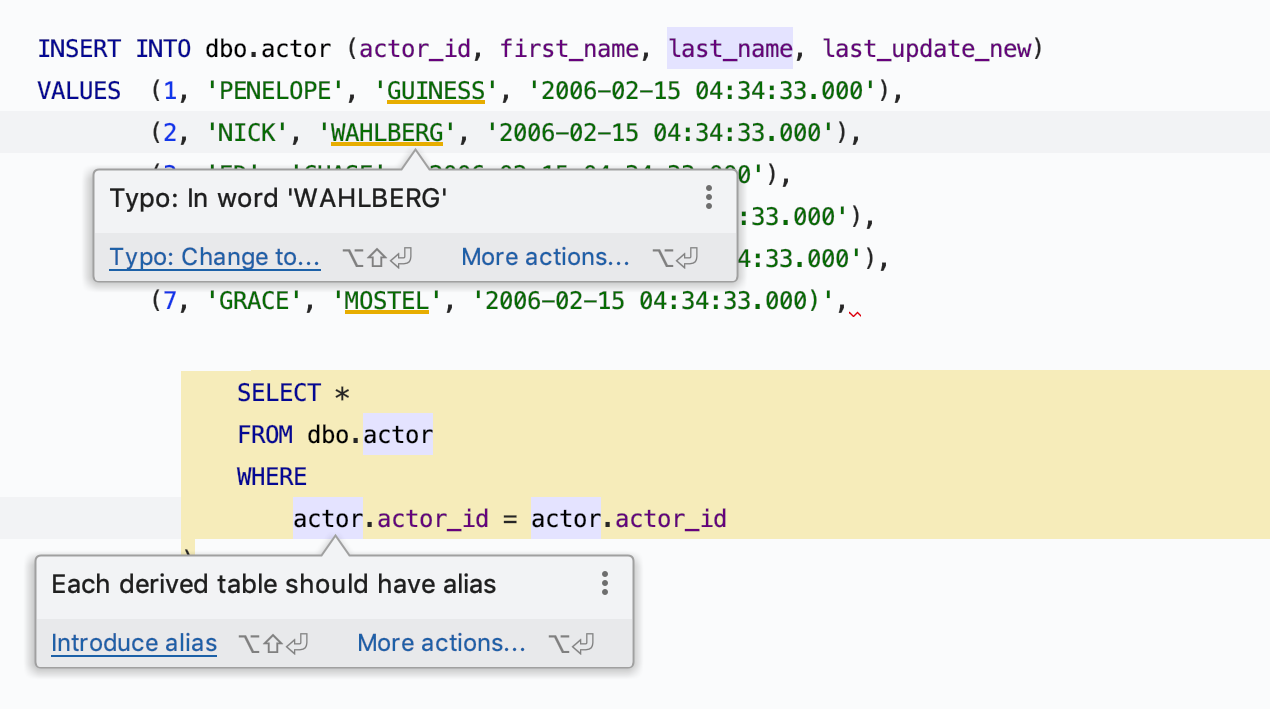Viewport: 1270px width, 709px height.
Task: Click the VALUES keyword
Action: tap(79, 91)
